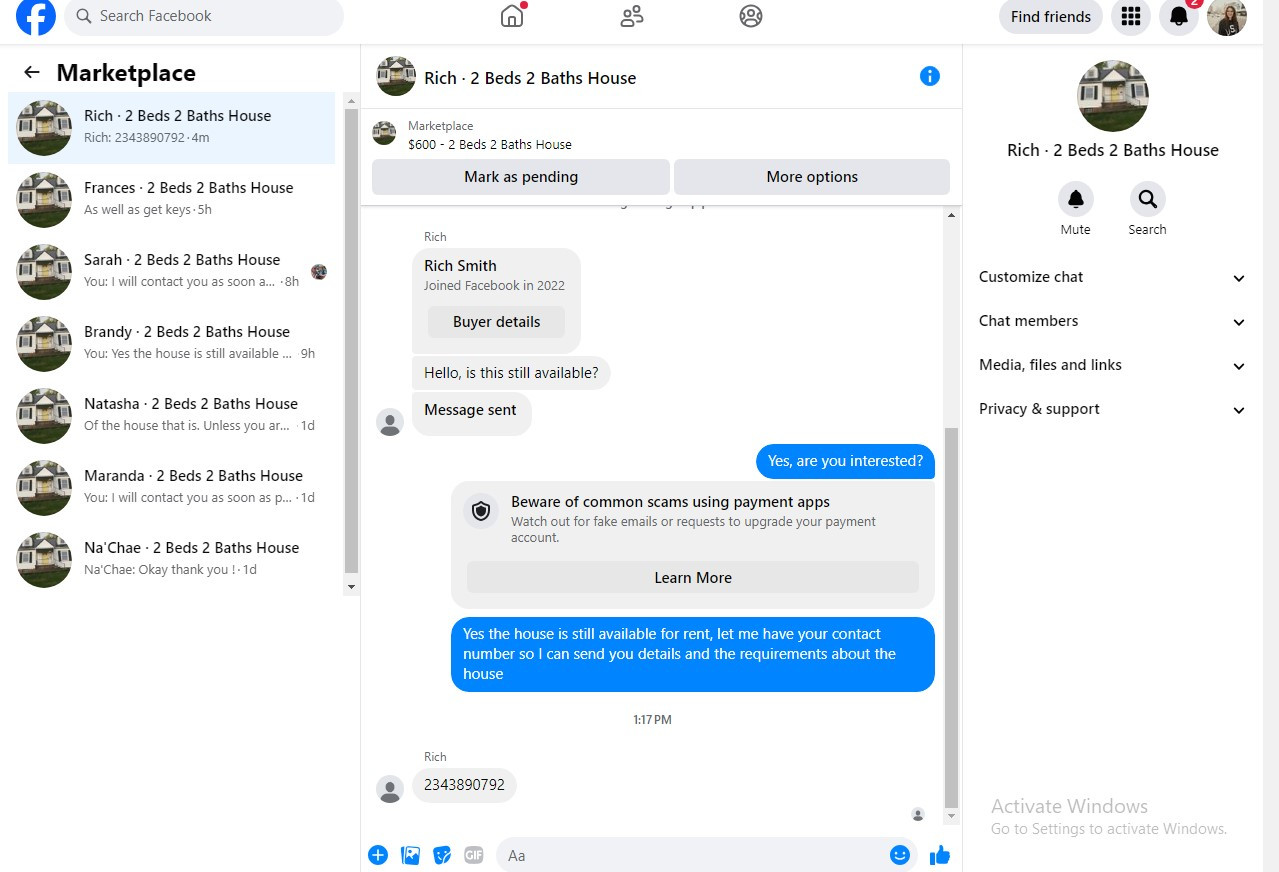This screenshot has height=872, width=1279.
Task: Expand Media, files and links section
Action: point(1112,365)
